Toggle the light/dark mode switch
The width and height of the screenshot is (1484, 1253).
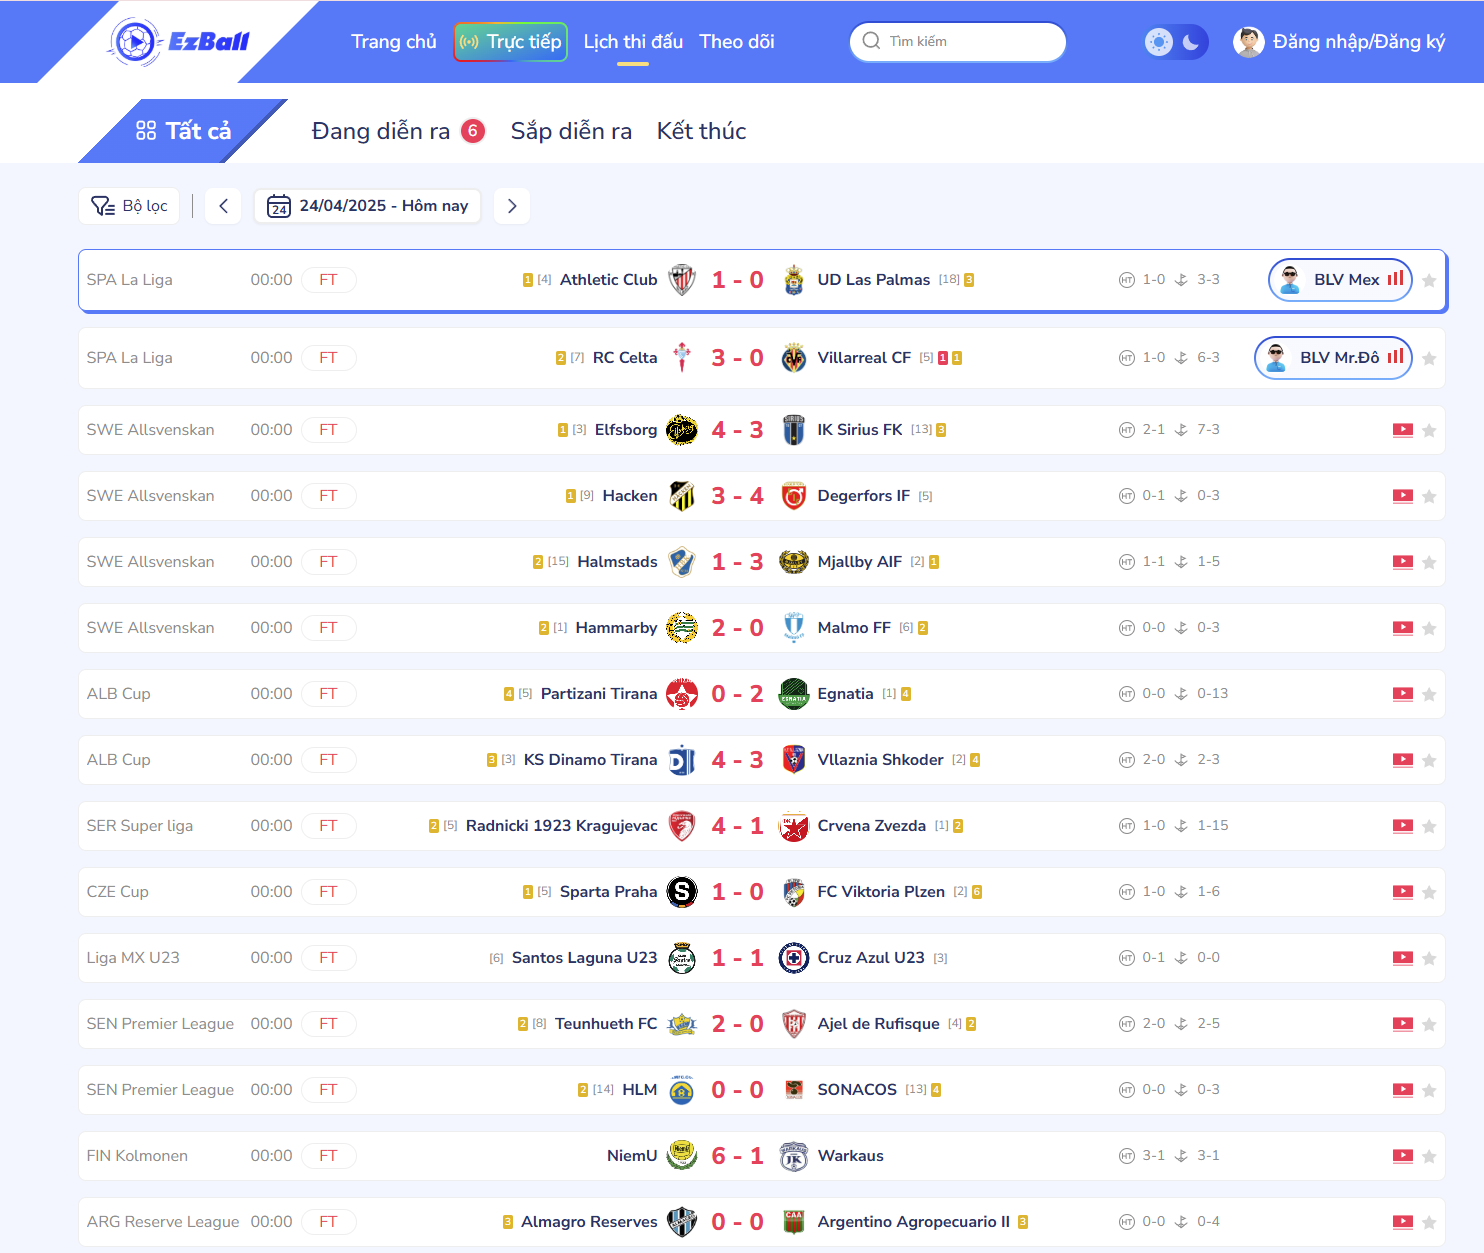(1176, 42)
